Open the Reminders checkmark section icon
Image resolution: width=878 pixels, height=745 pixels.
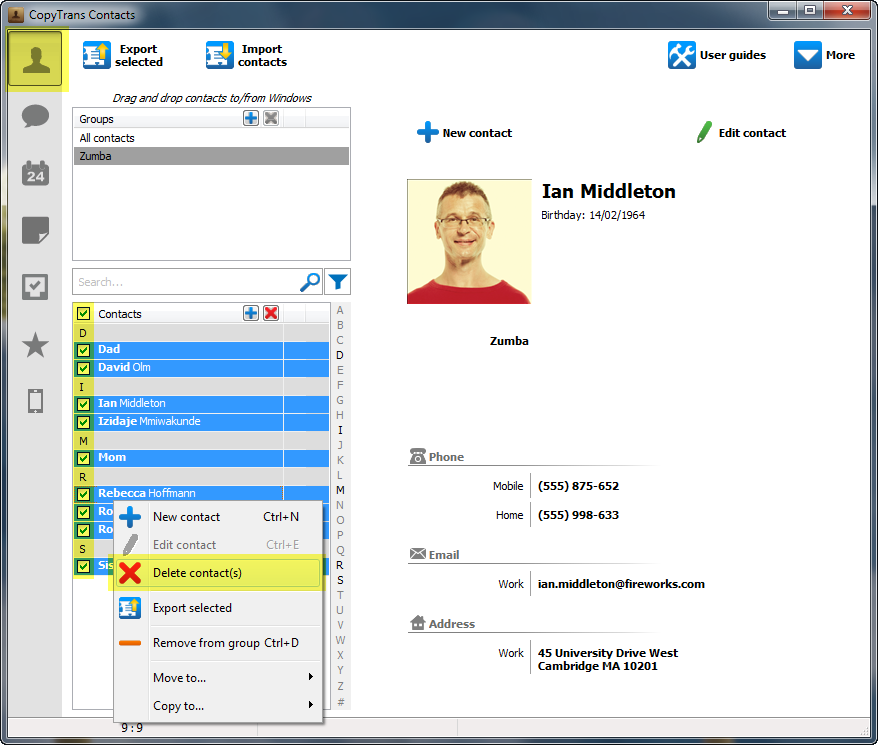coord(35,287)
